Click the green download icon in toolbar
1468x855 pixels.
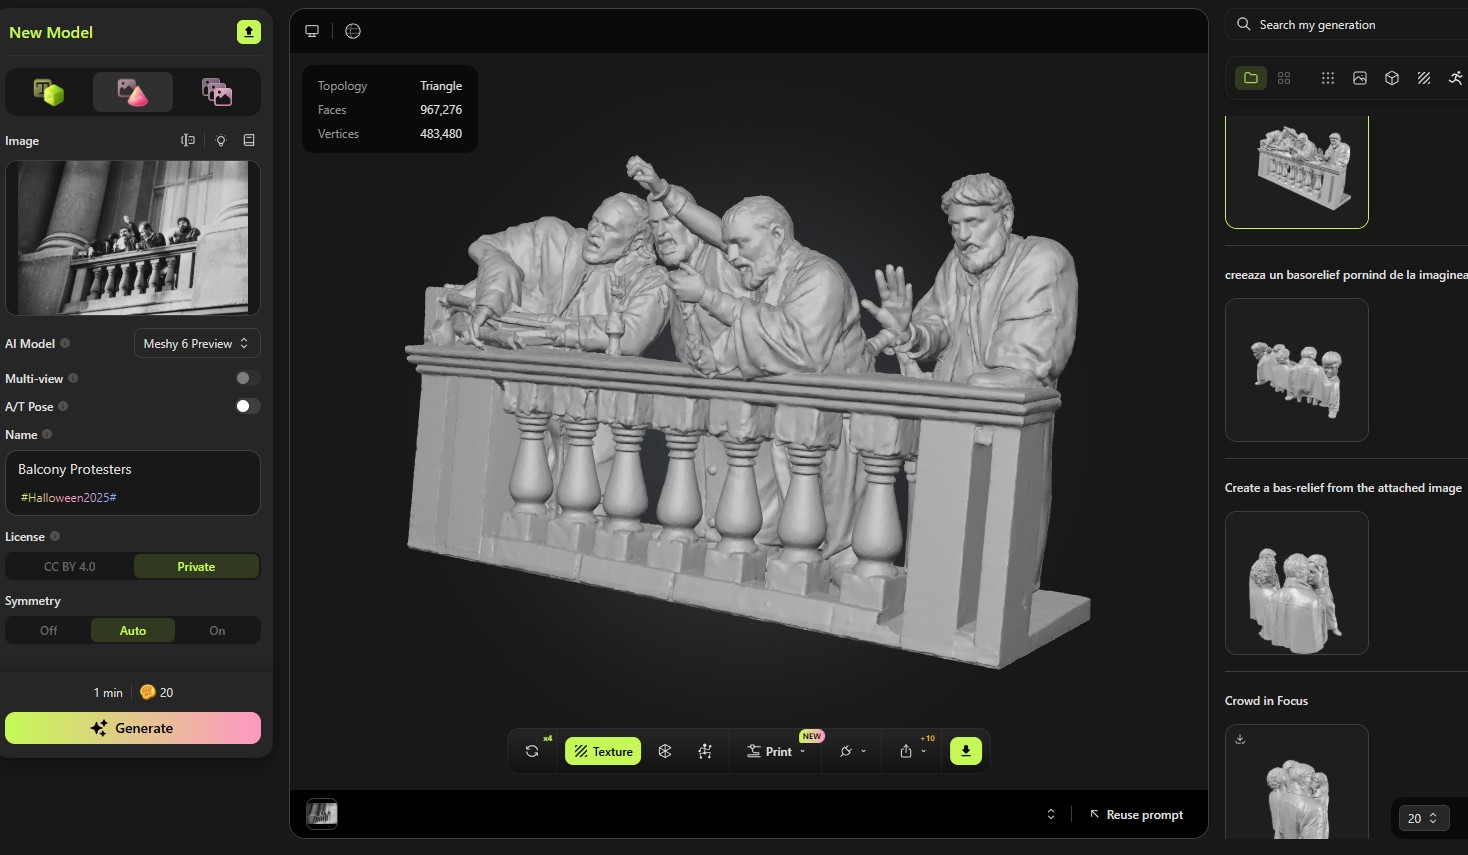coord(965,751)
